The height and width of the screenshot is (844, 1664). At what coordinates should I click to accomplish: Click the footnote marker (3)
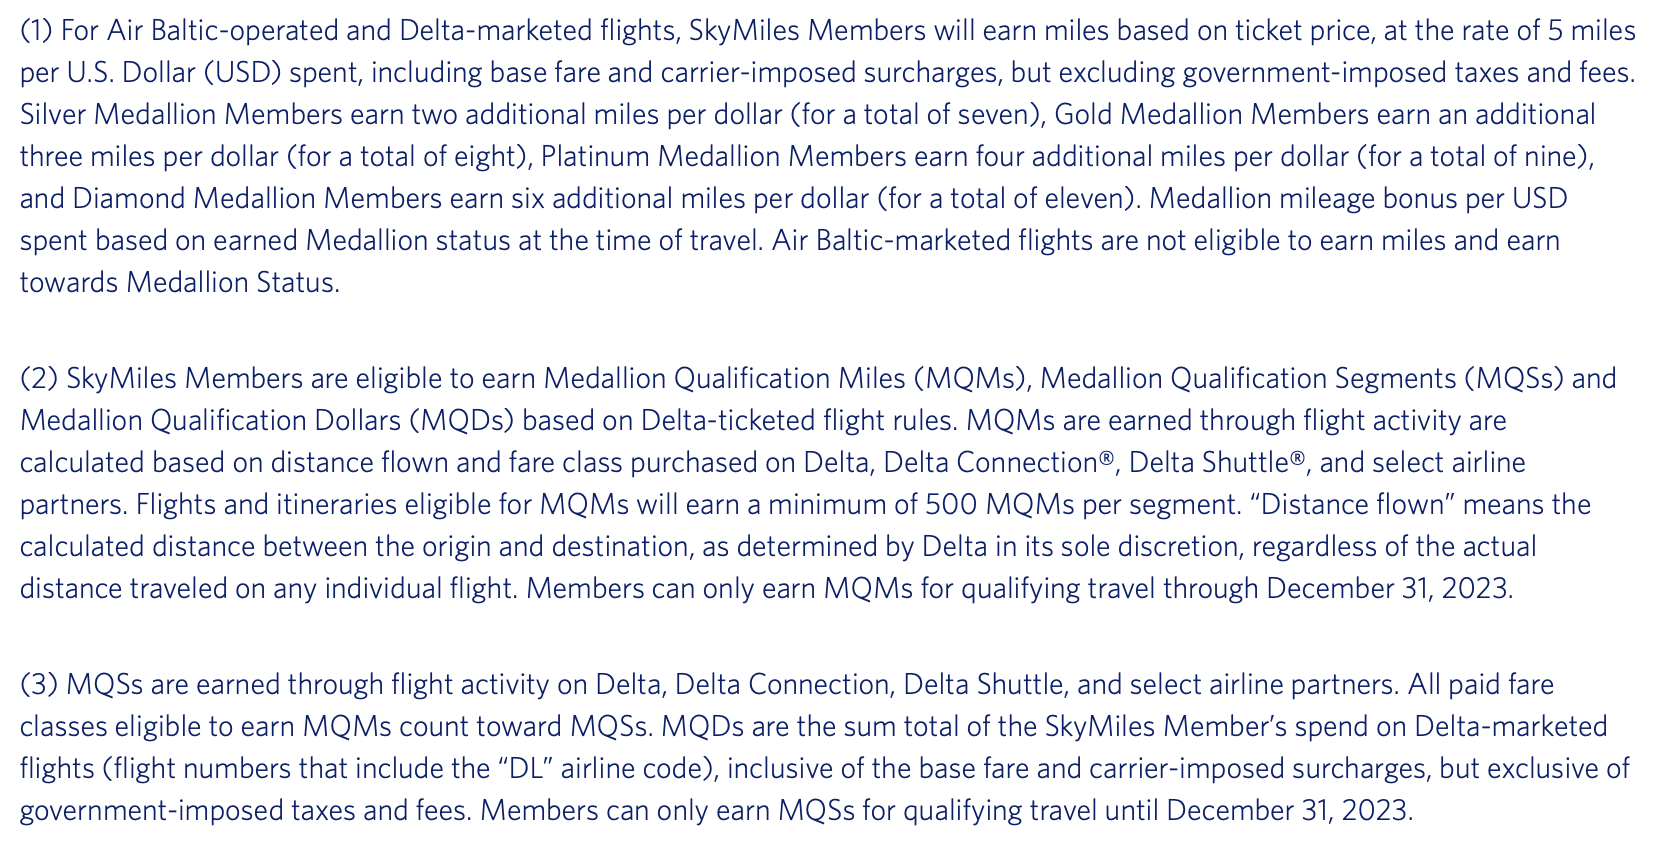(x=38, y=685)
